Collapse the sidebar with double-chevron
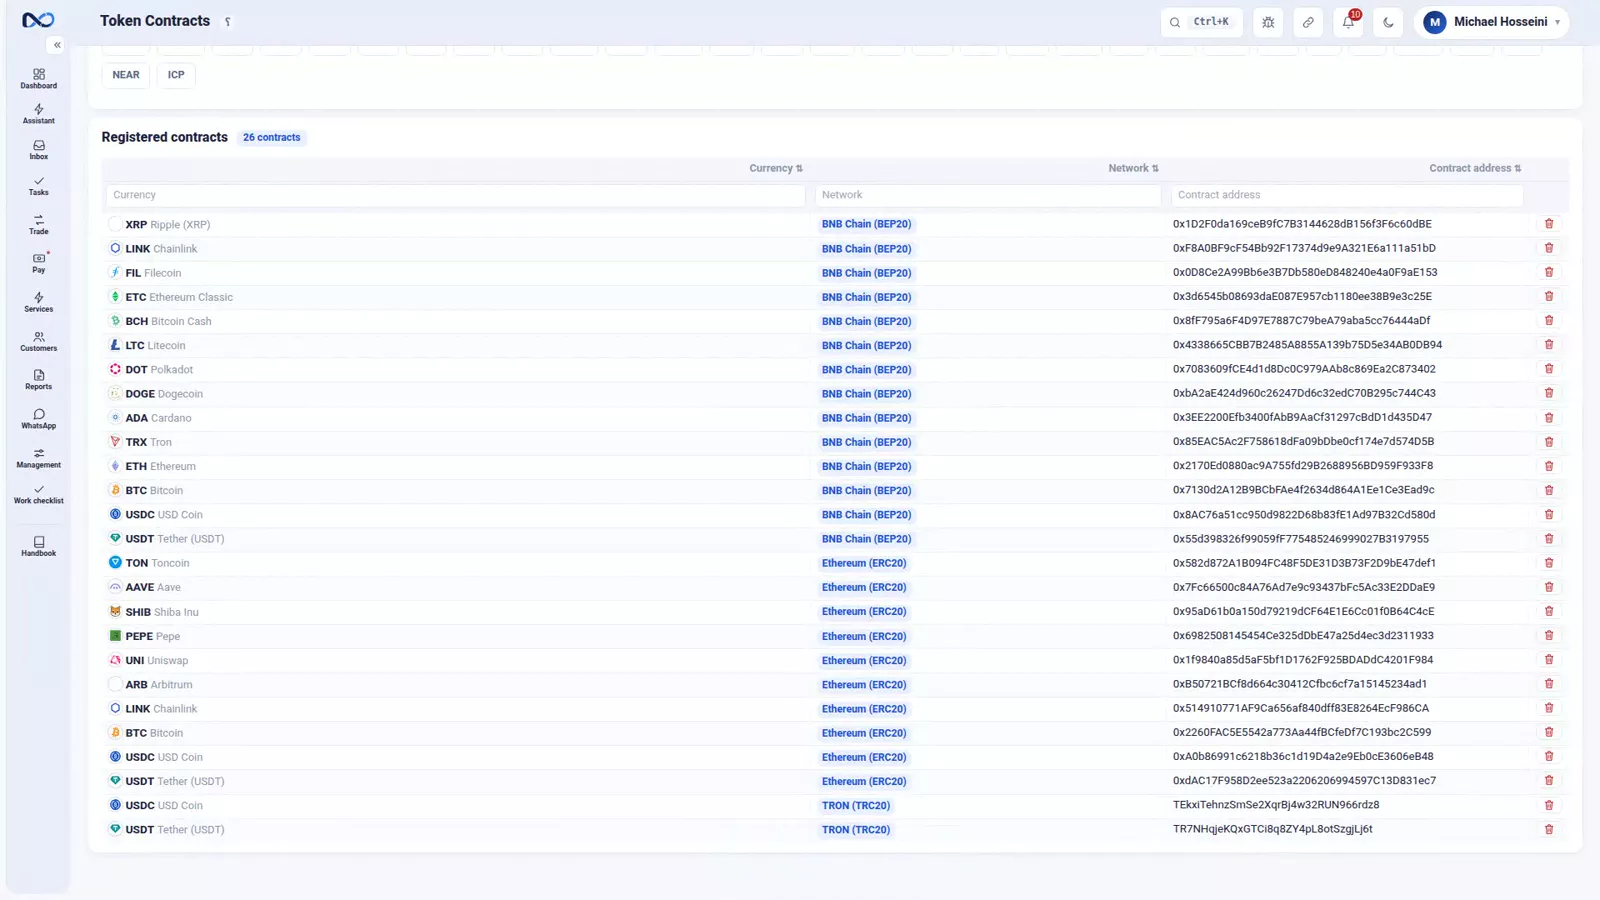 click(57, 45)
